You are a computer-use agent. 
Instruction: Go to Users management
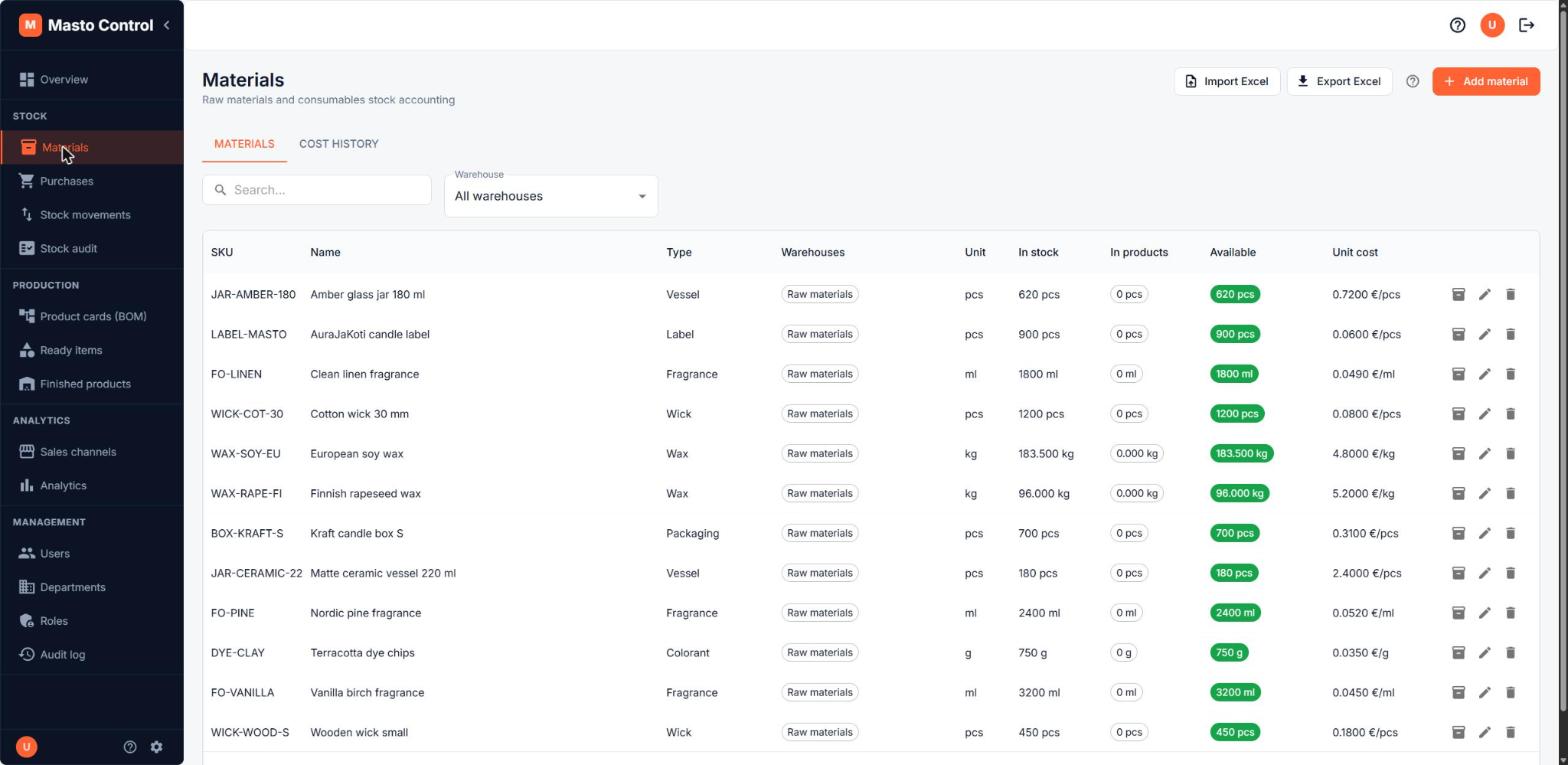click(91, 554)
